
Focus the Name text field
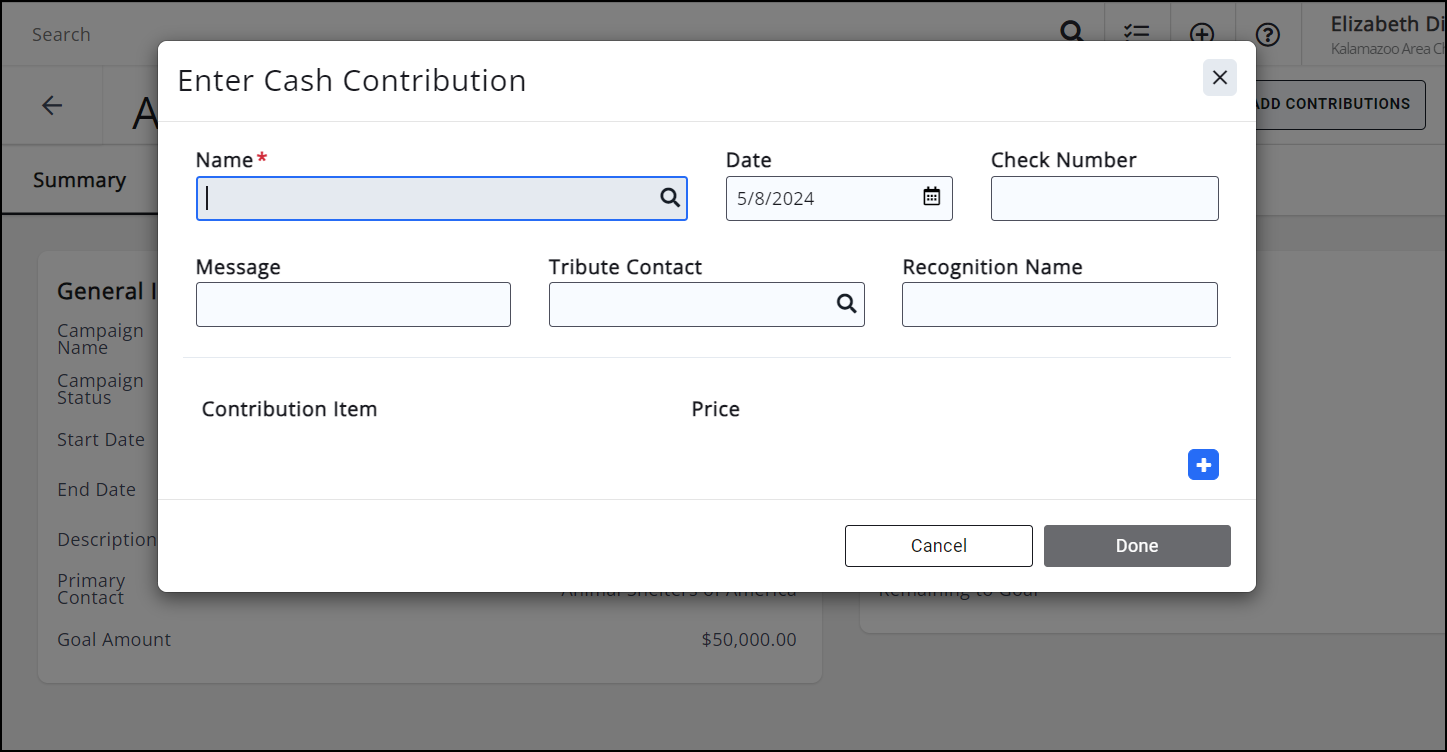click(430, 198)
